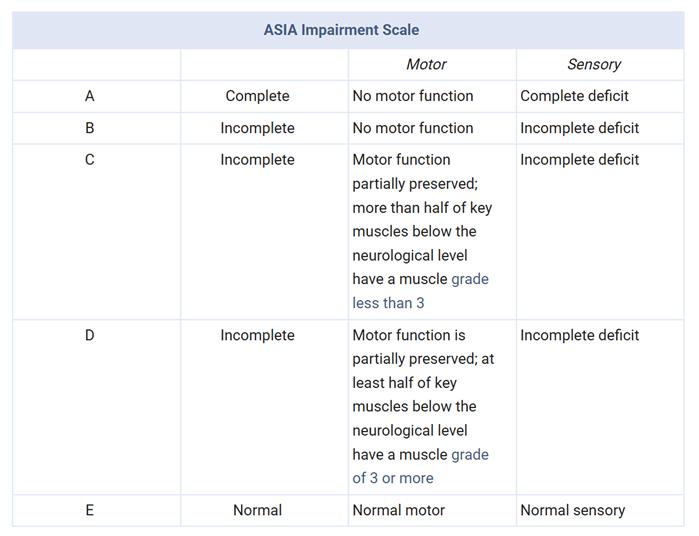
Task: Select the "Incomplete" cell in row D
Action: tap(257, 335)
